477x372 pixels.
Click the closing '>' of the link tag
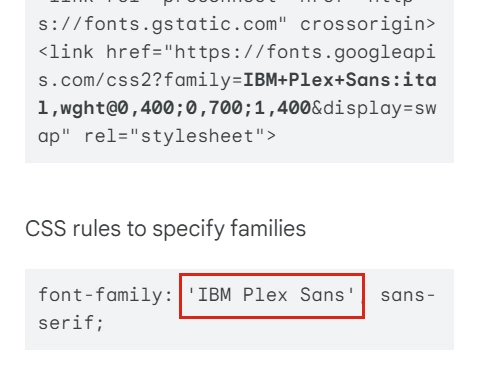tap(271, 136)
